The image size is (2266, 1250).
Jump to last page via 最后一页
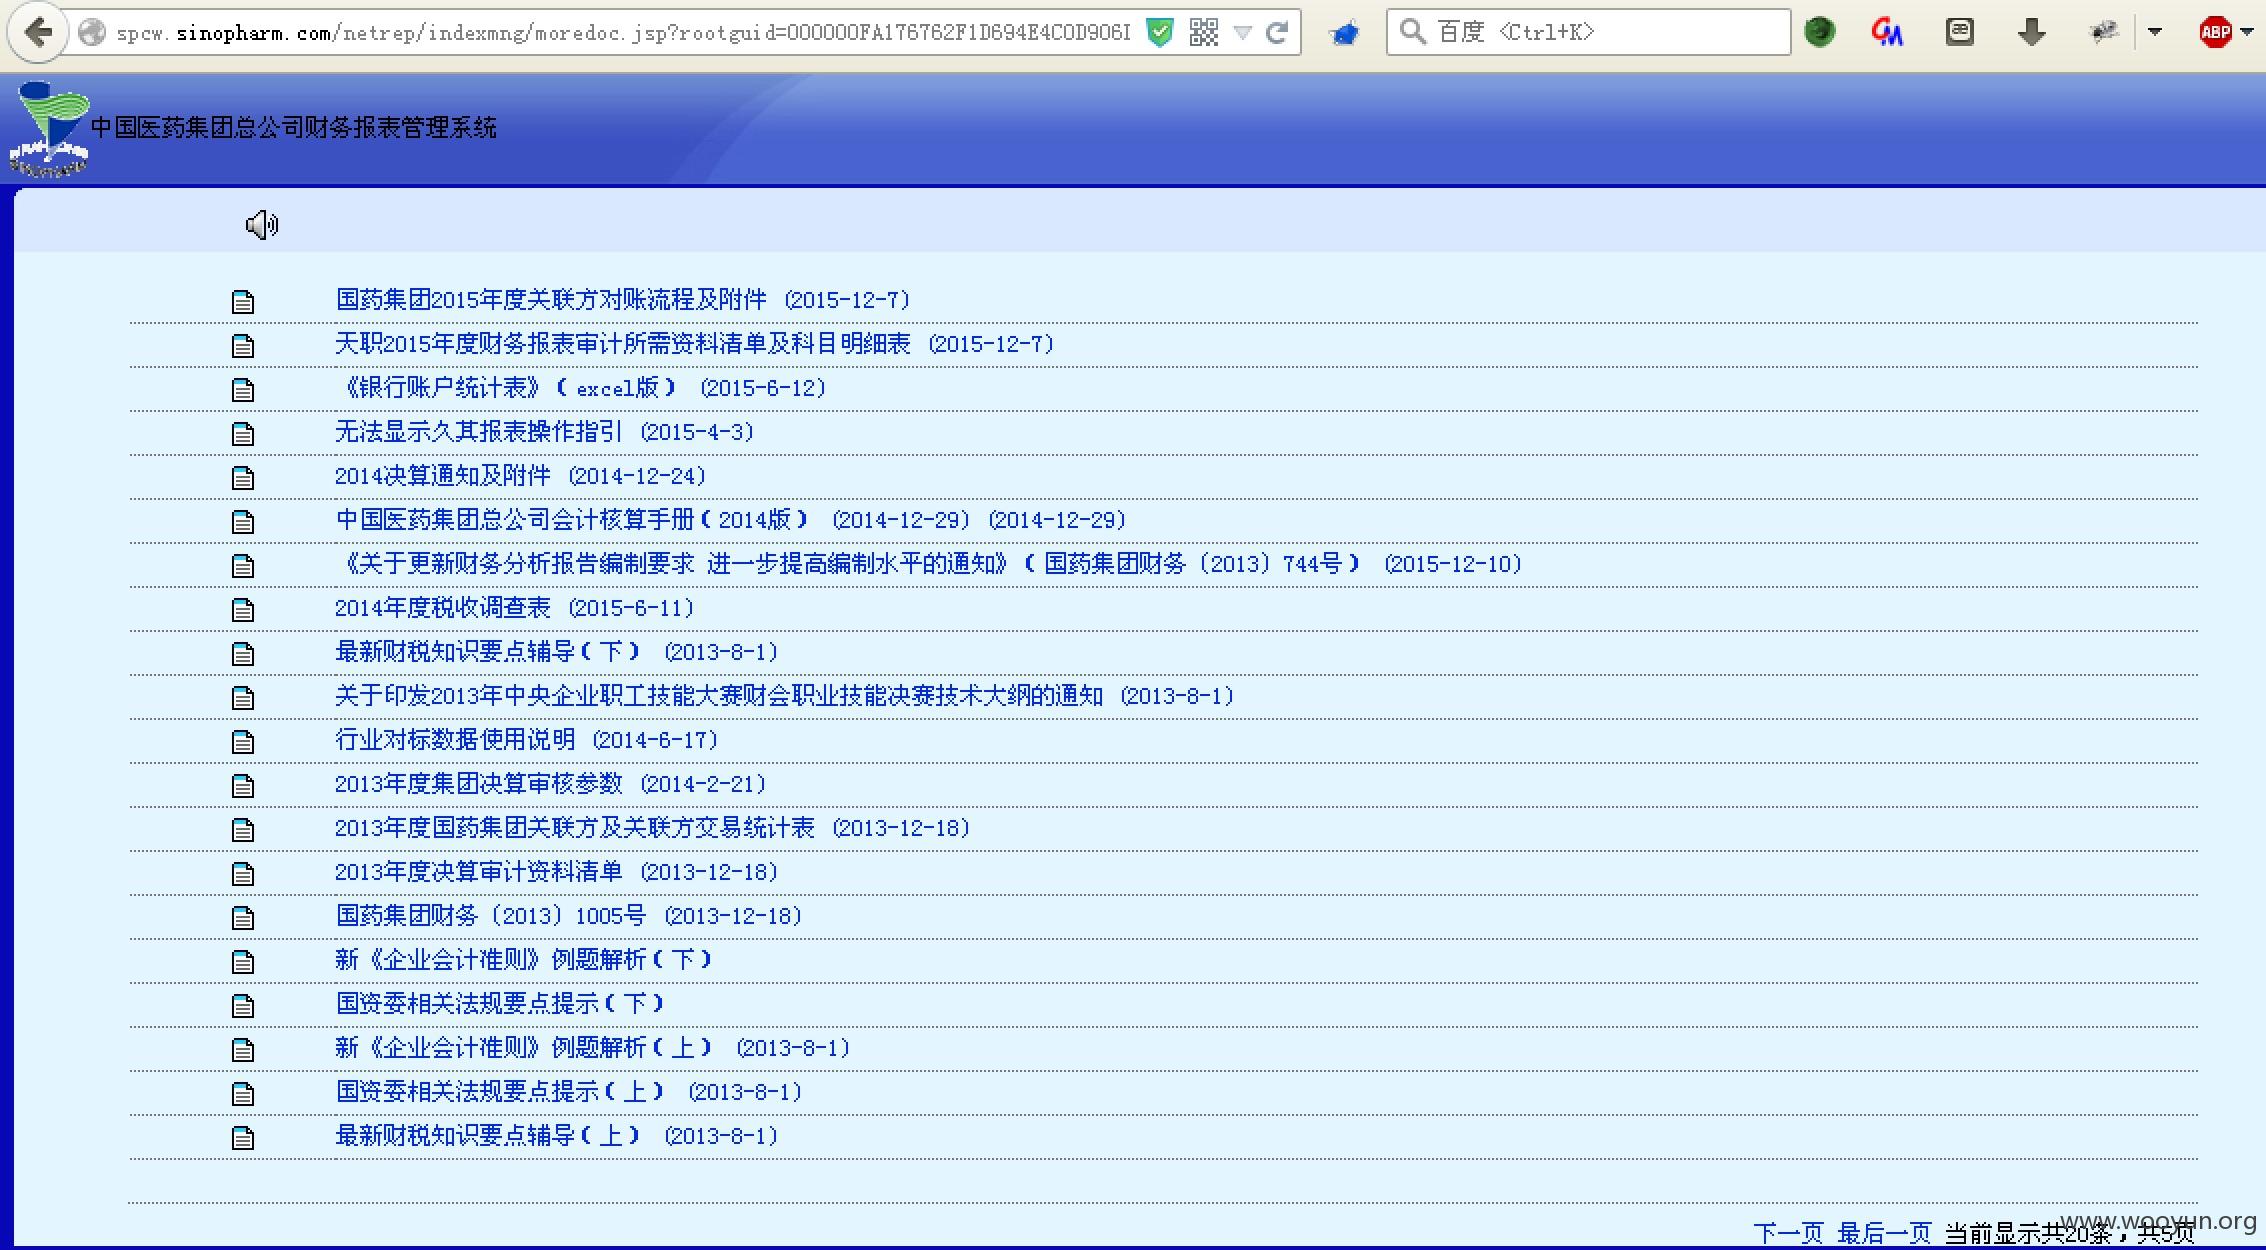pos(1885,1232)
